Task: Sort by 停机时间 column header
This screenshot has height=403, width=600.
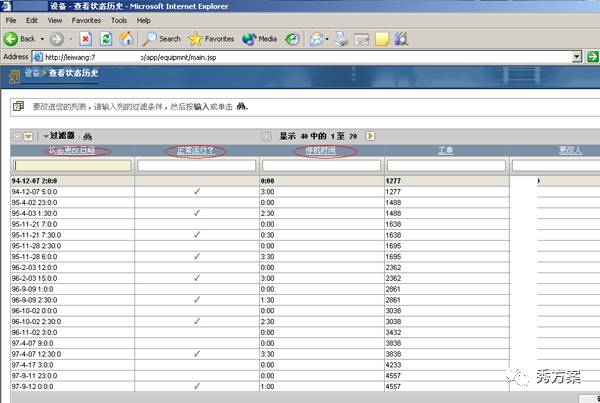Action: (321, 150)
